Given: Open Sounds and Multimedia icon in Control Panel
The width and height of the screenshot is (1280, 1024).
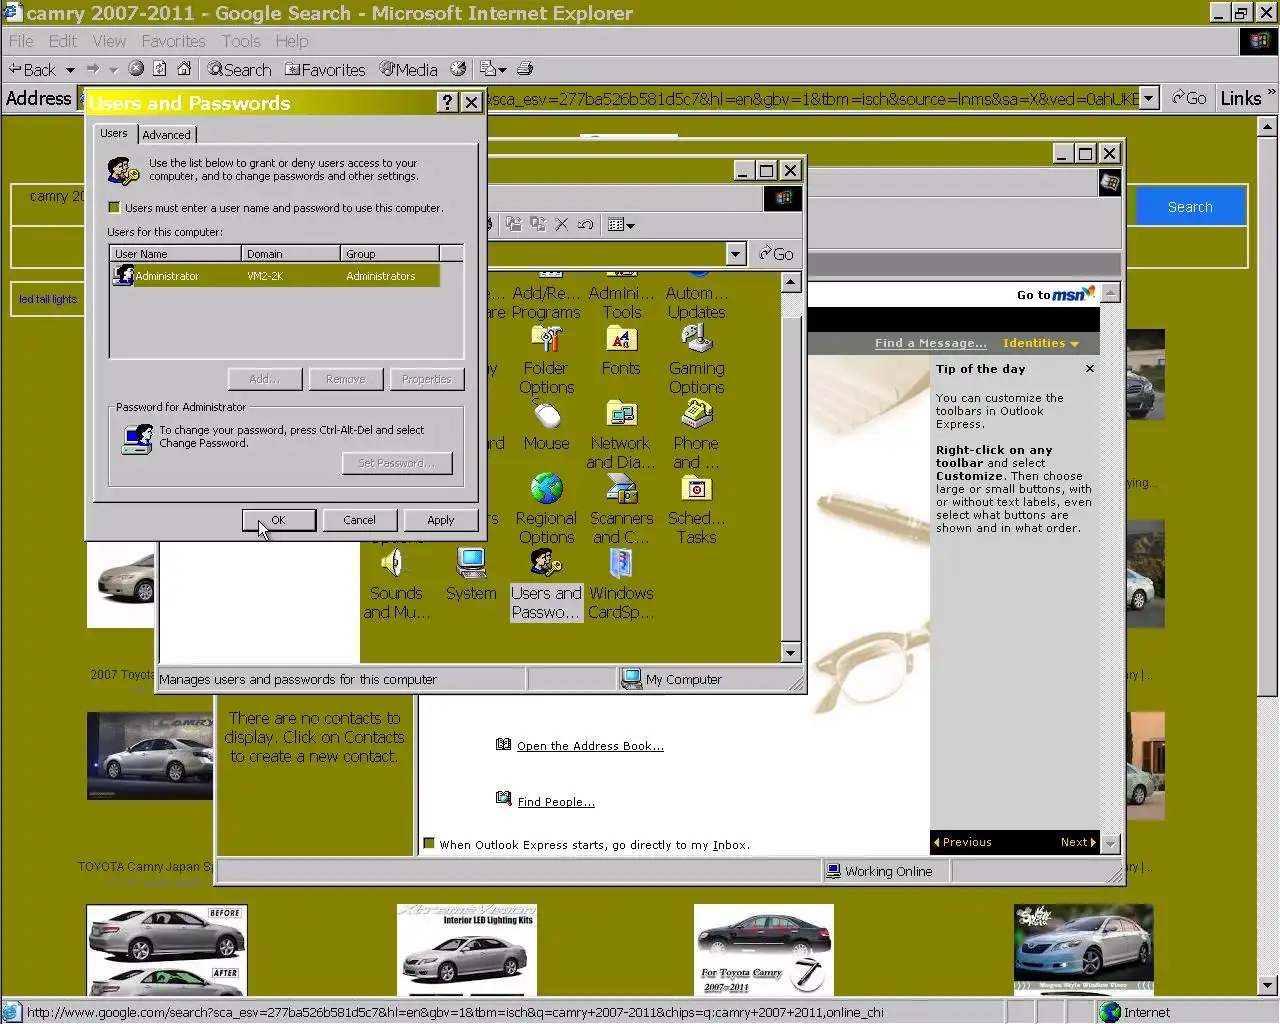Looking at the screenshot, I should click(x=396, y=584).
